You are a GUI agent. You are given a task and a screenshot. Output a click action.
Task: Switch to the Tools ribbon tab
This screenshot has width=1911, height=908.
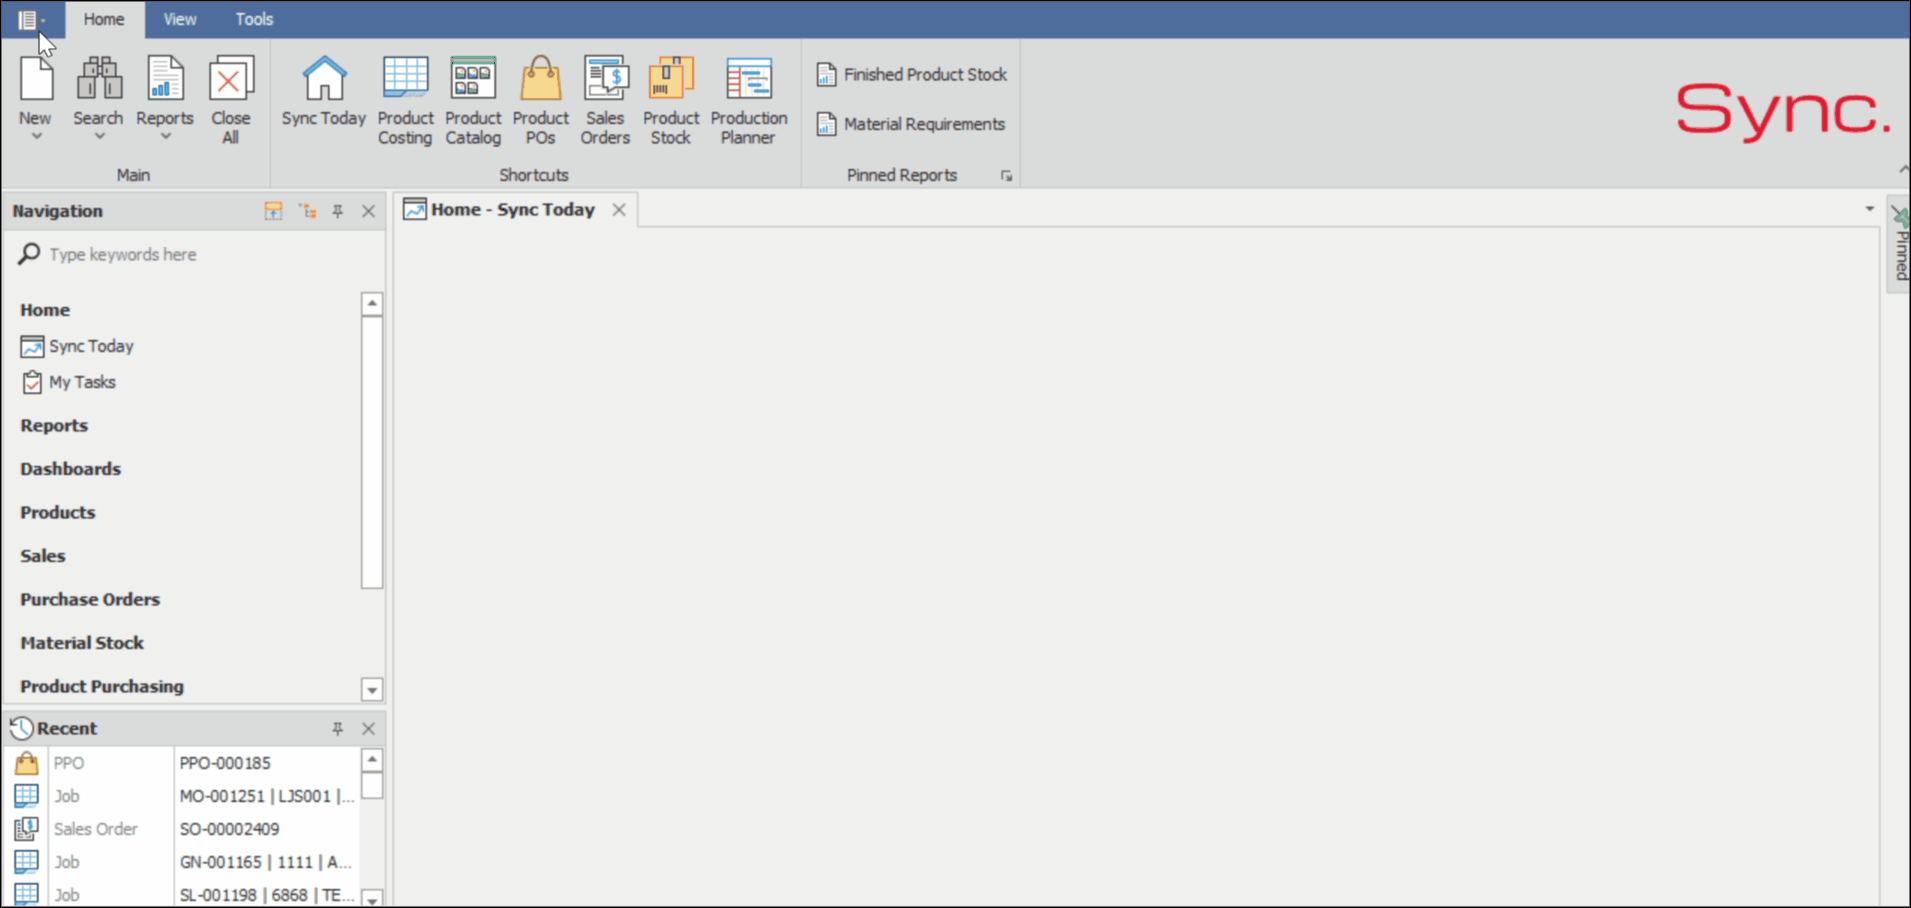(254, 19)
